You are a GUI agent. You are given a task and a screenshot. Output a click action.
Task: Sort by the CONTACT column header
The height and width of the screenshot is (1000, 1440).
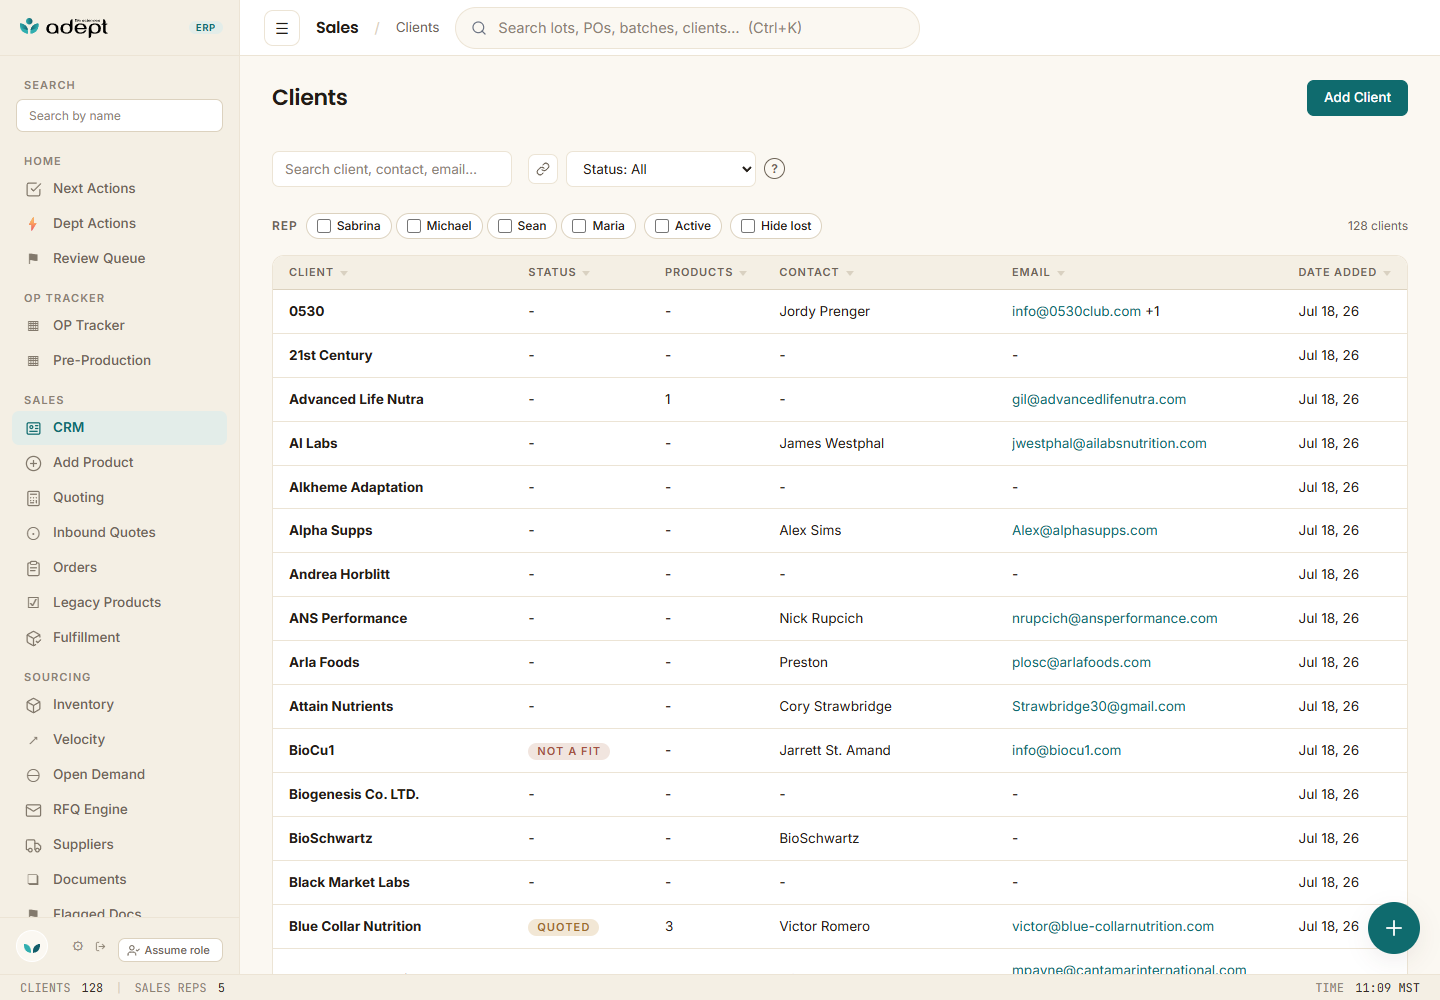(x=816, y=272)
